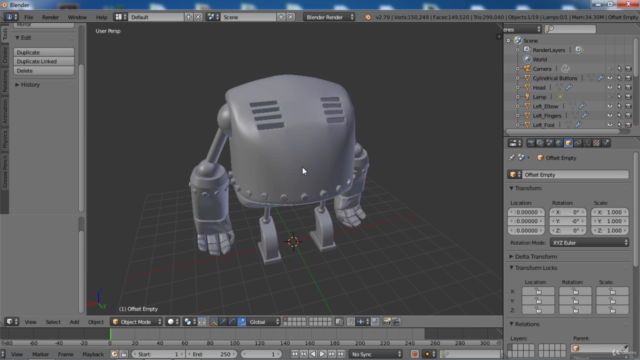Image resolution: width=640 pixels, height=360 pixels.
Task: Open the File menu
Action: (x=29, y=17)
